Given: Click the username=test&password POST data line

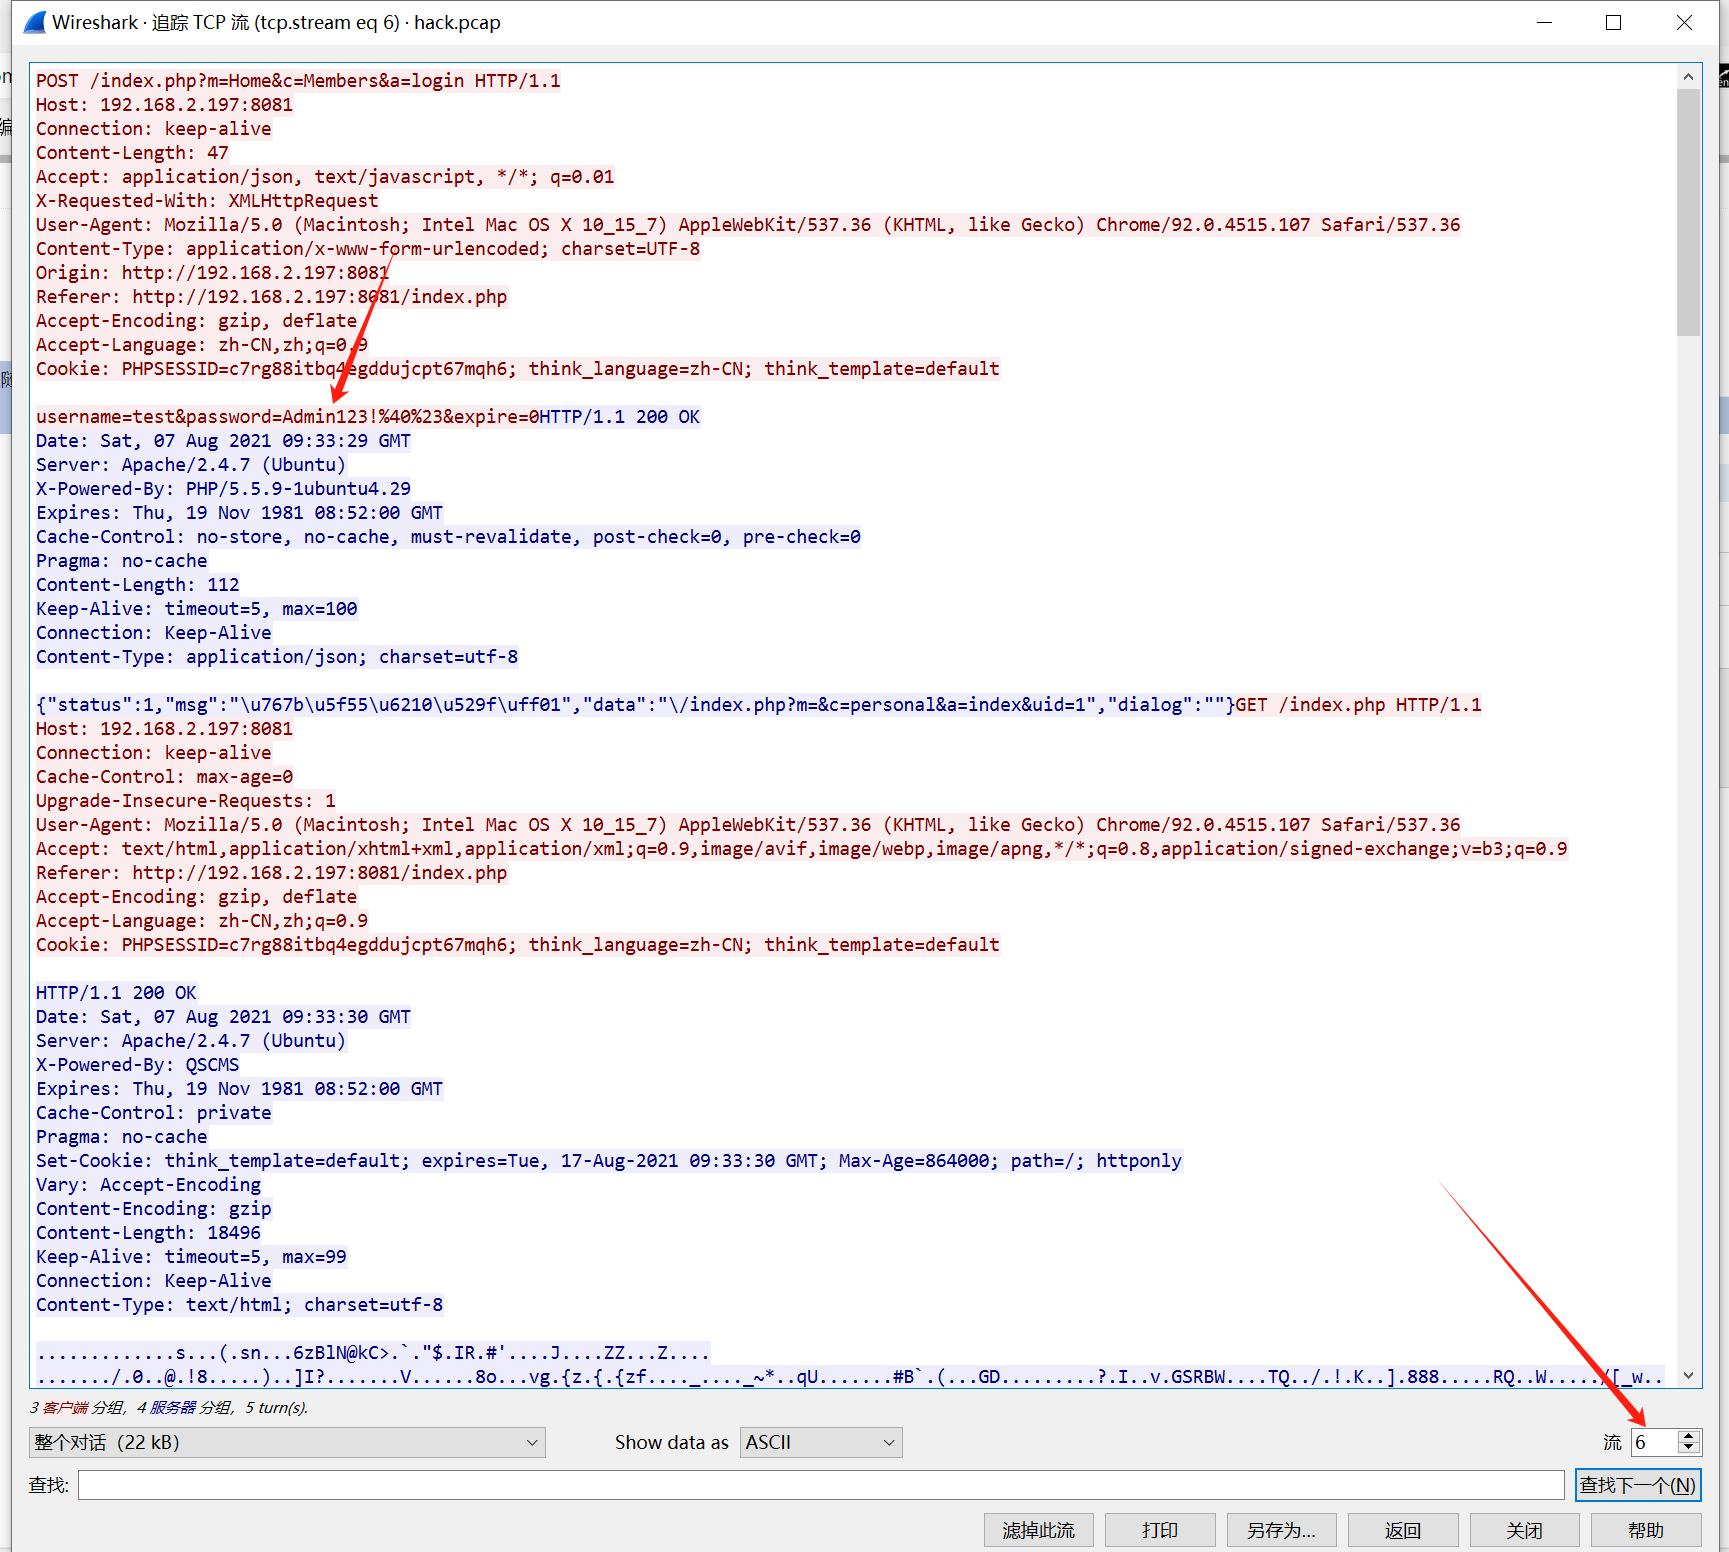Looking at the screenshot, I should pyautogui.click(x=287, y=417).
